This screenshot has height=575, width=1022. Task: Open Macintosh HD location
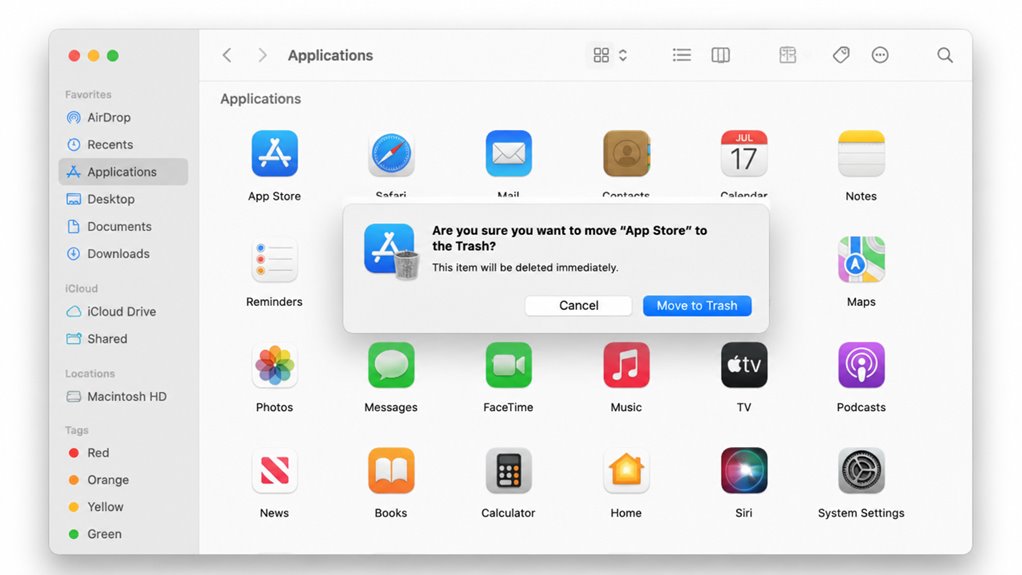click(123, 396)
